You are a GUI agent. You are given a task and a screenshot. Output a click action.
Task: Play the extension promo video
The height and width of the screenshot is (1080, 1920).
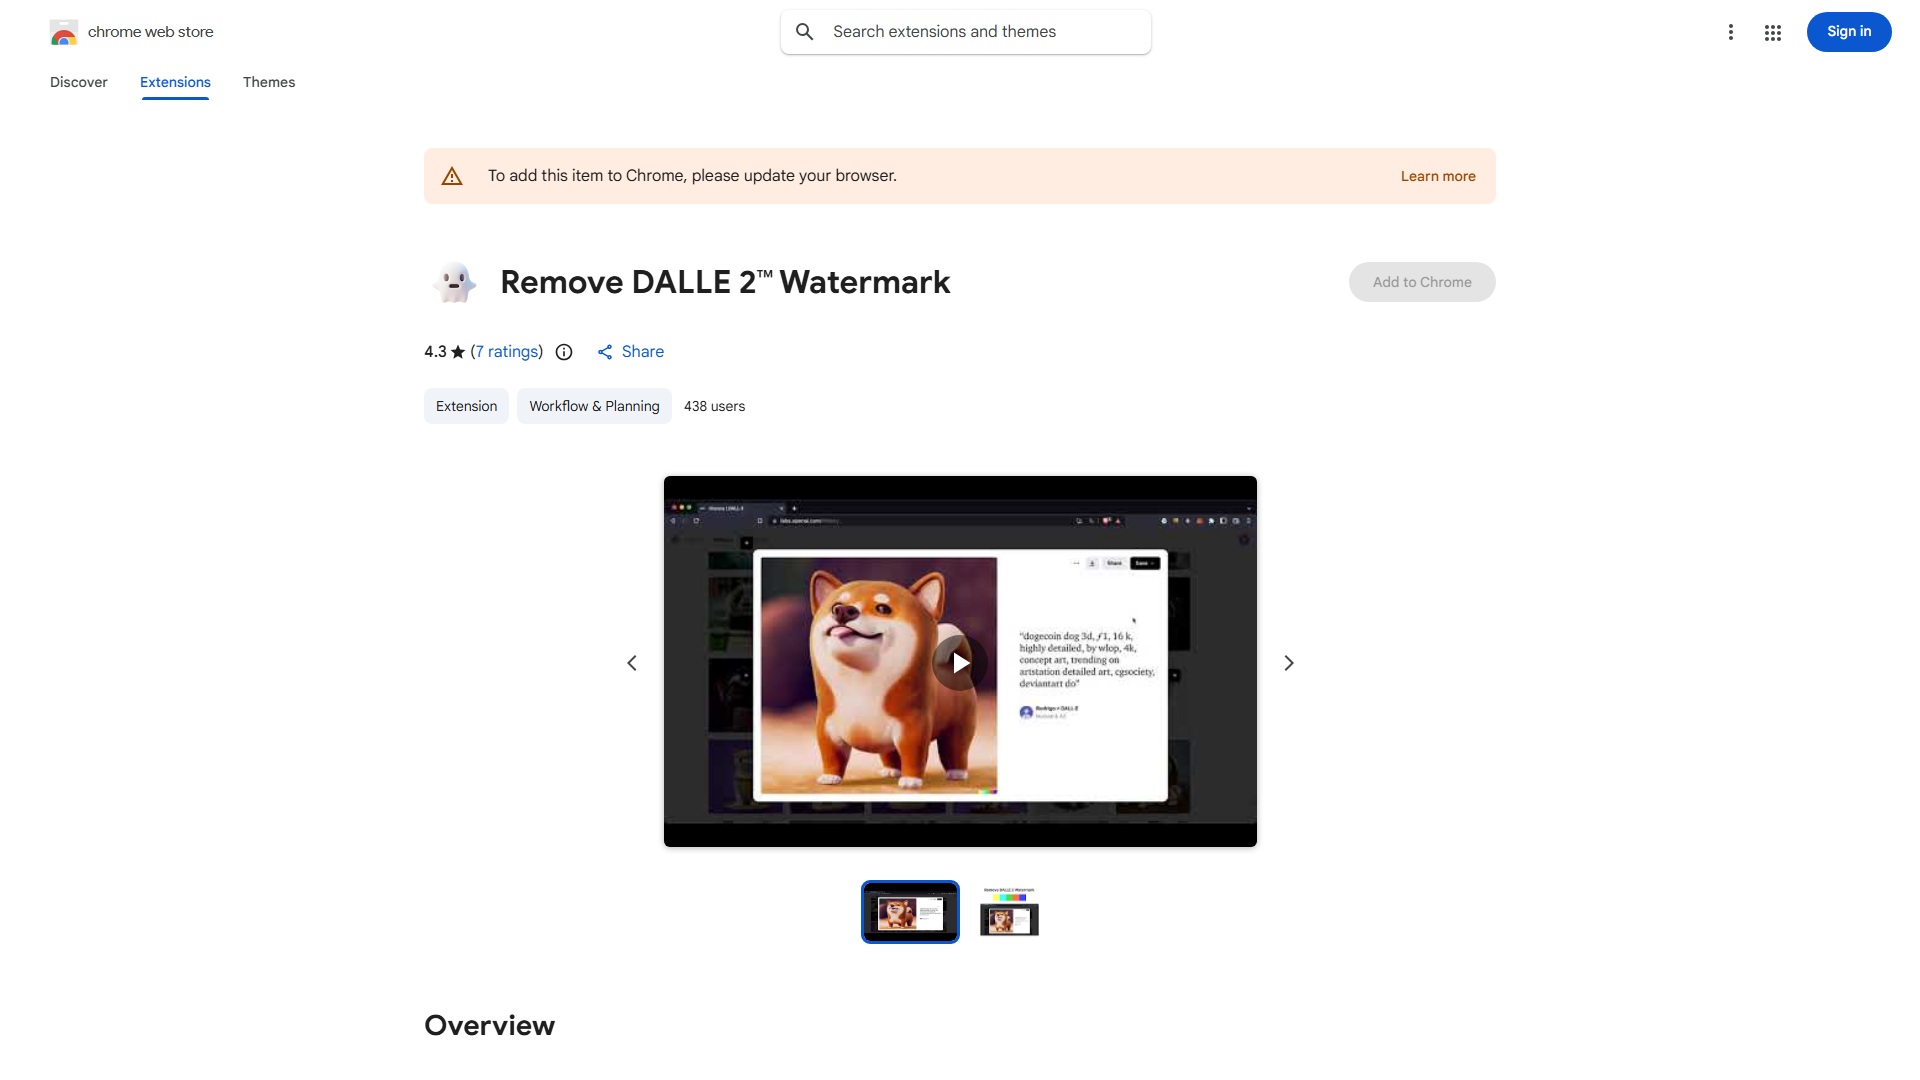(x=959, y=662)
